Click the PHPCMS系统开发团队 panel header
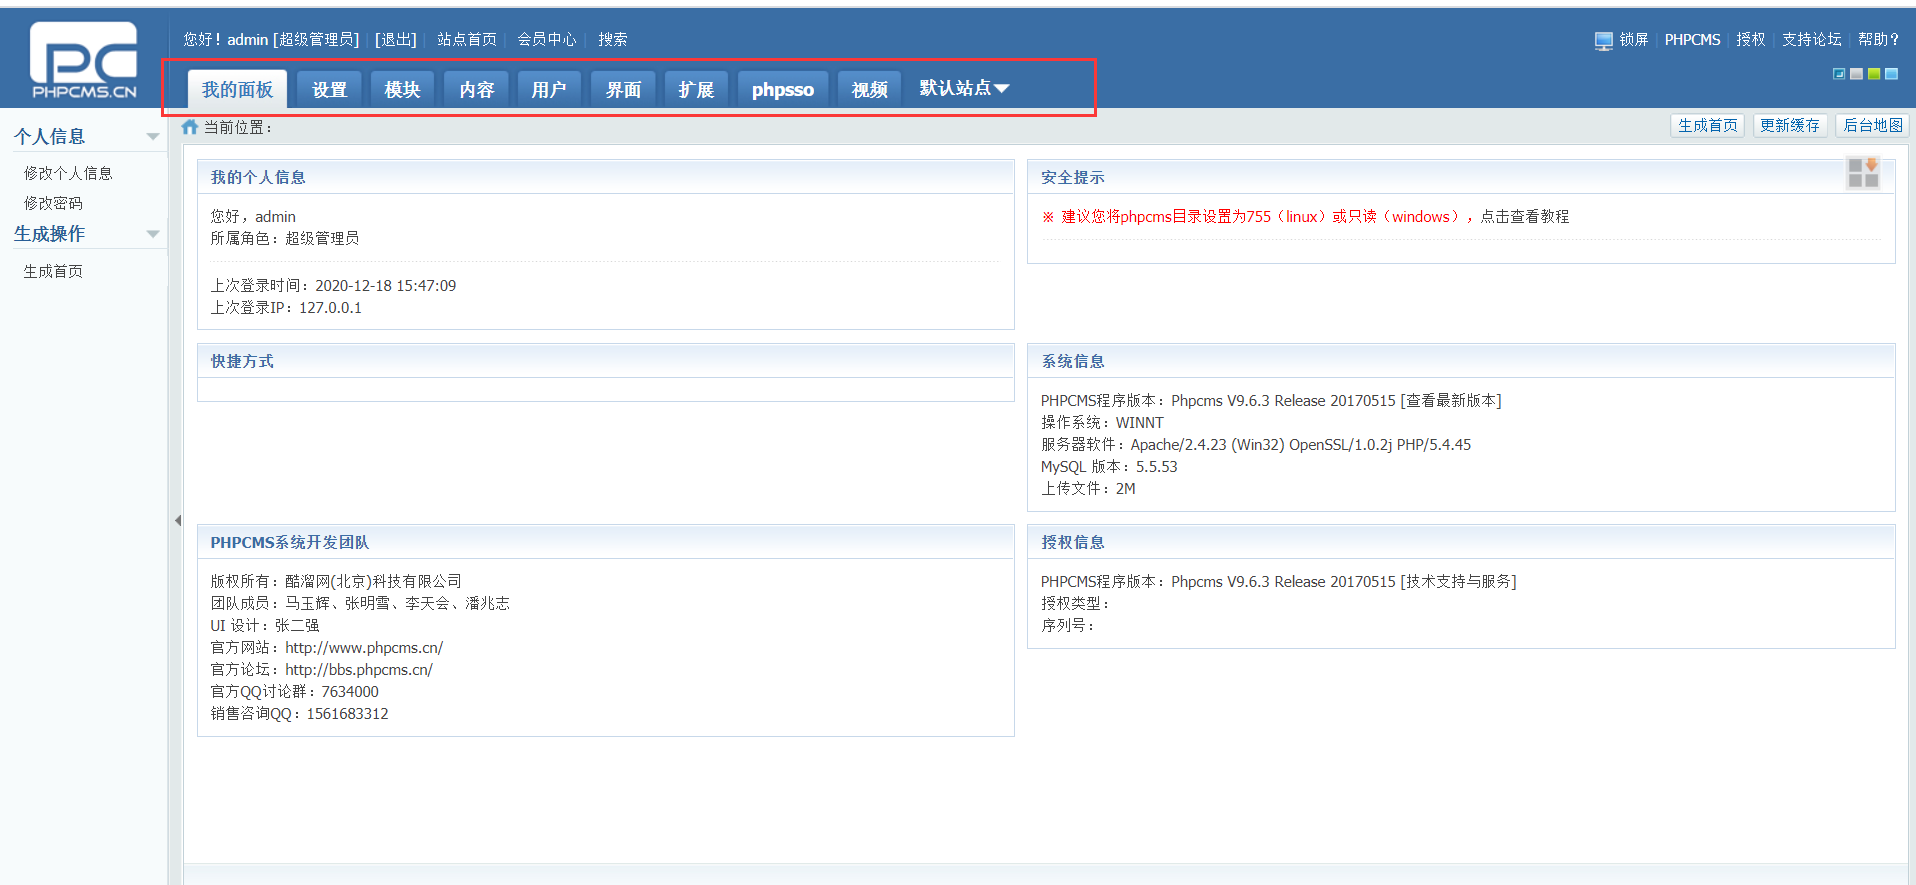 tap(606, 542)
